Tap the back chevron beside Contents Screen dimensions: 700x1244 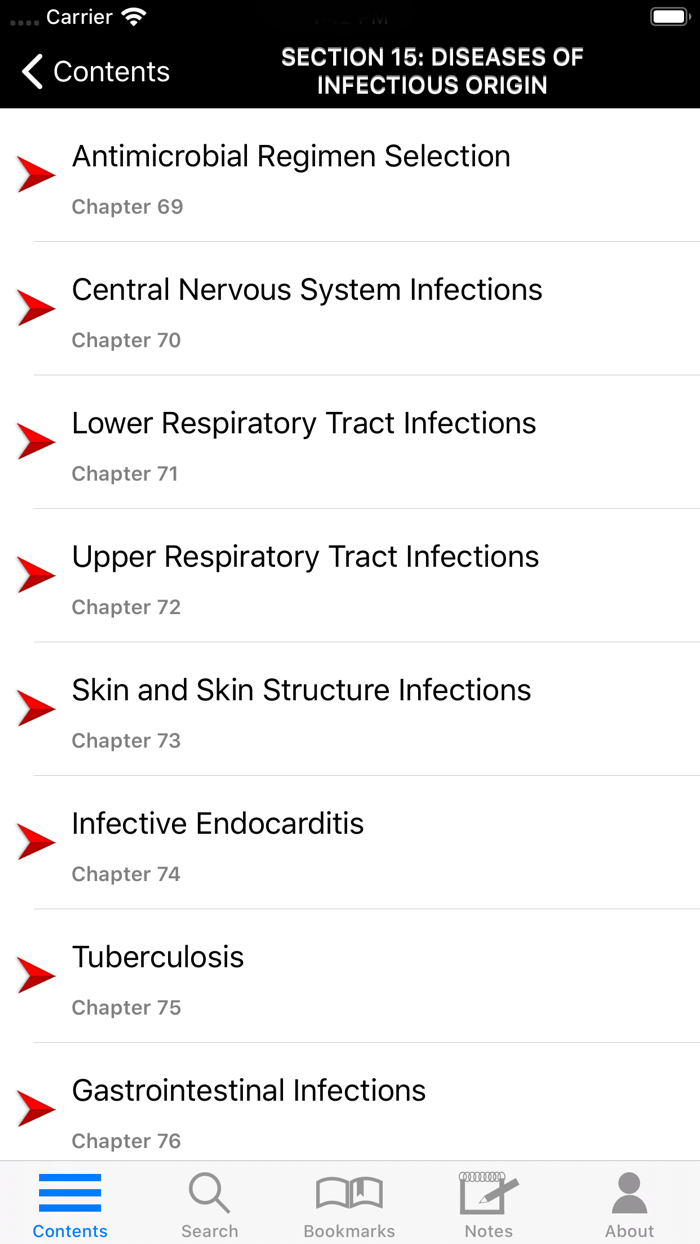coord(30,71)
